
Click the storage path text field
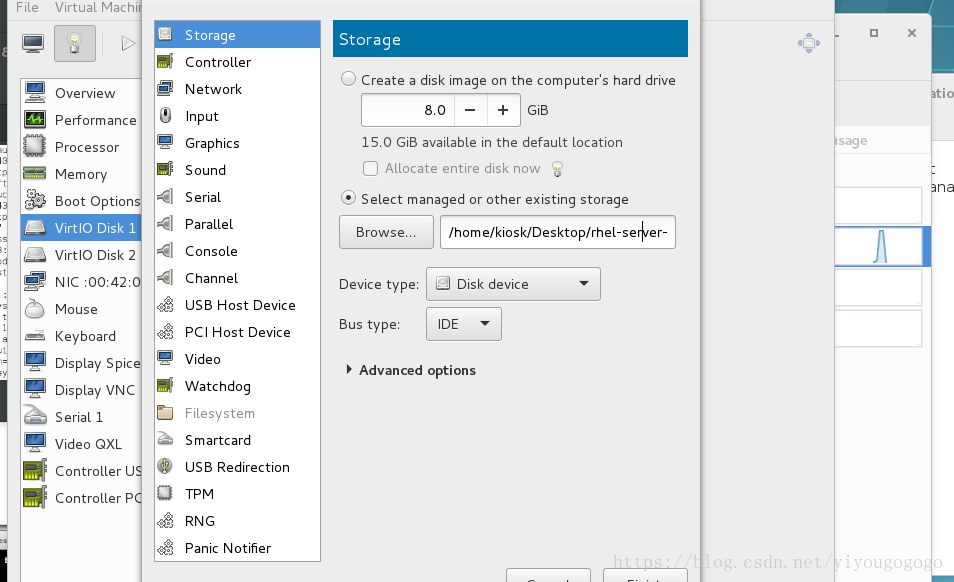coord(557,232)
